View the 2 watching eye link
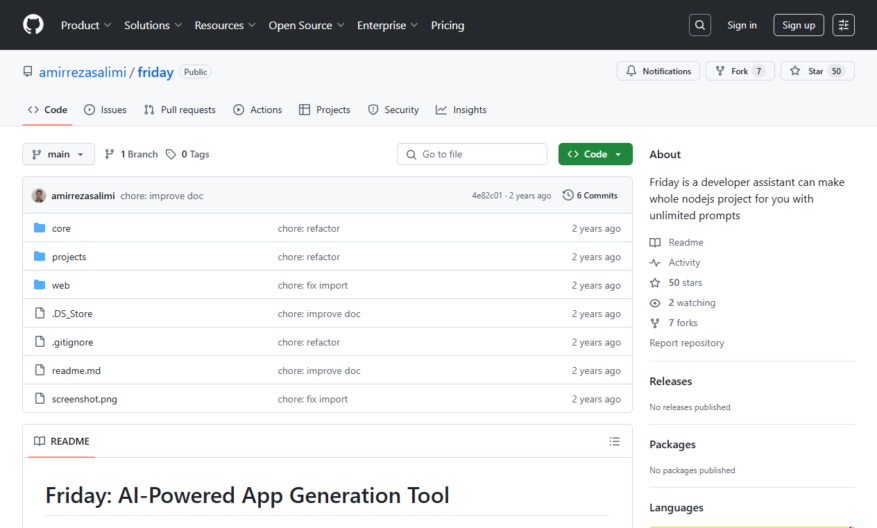The height and width of the screenshot is (528, 877). [x=683, y=303]
